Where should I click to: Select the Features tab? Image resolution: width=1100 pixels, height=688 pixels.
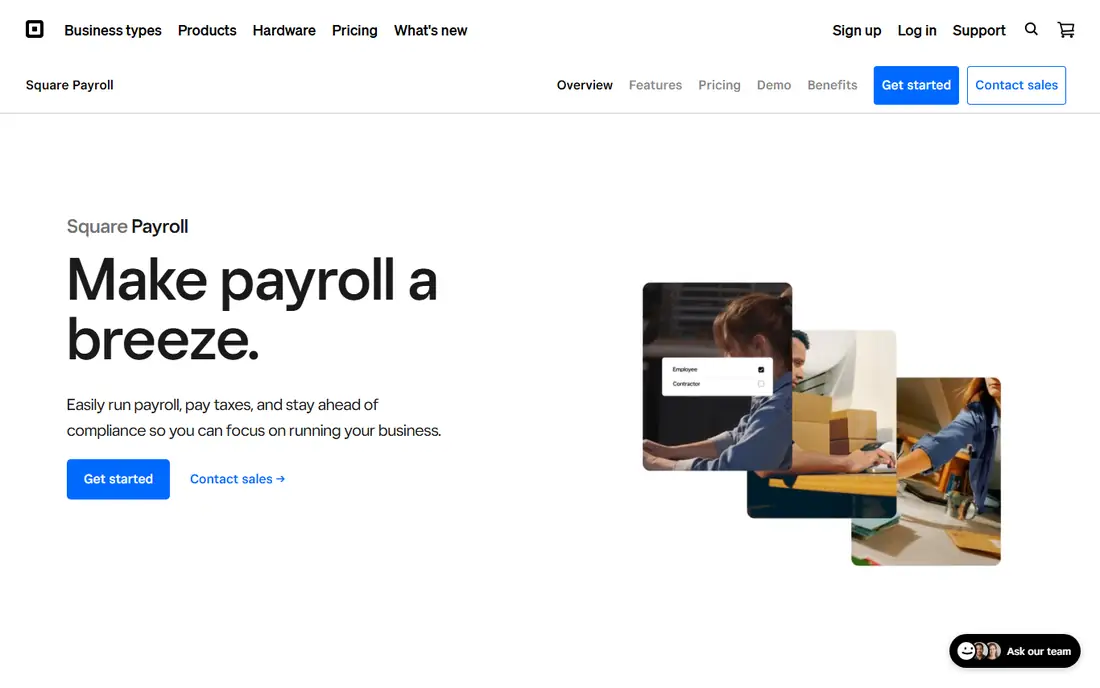click(x=655, y=85)
